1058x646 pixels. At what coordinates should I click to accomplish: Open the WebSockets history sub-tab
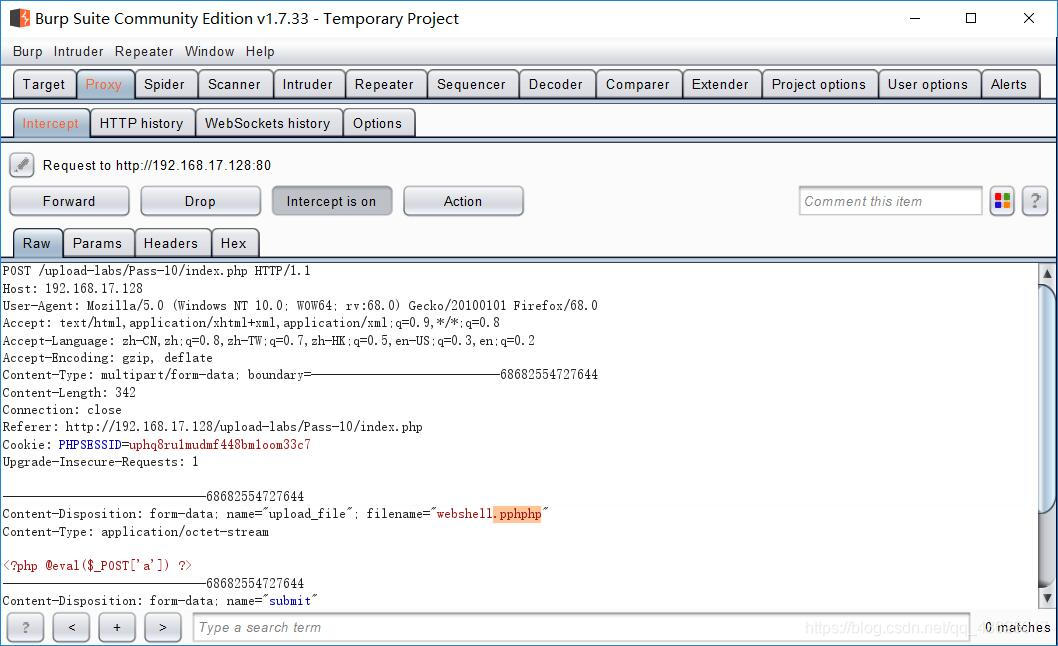pos(268,123)
